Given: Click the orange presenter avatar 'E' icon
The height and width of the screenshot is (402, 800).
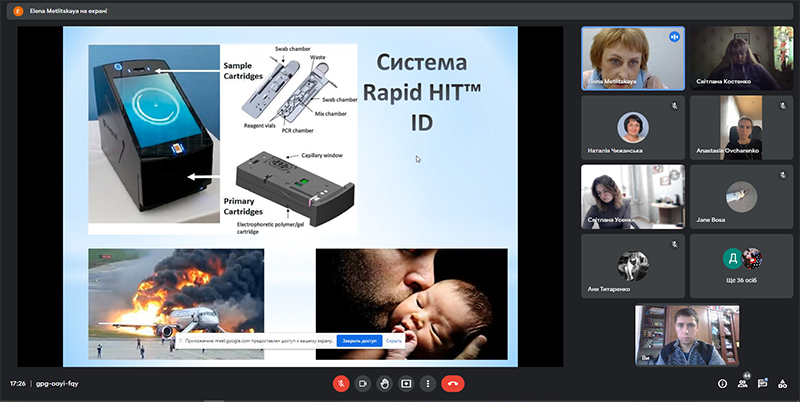Looking at the screenshot, I should (18, 11).
